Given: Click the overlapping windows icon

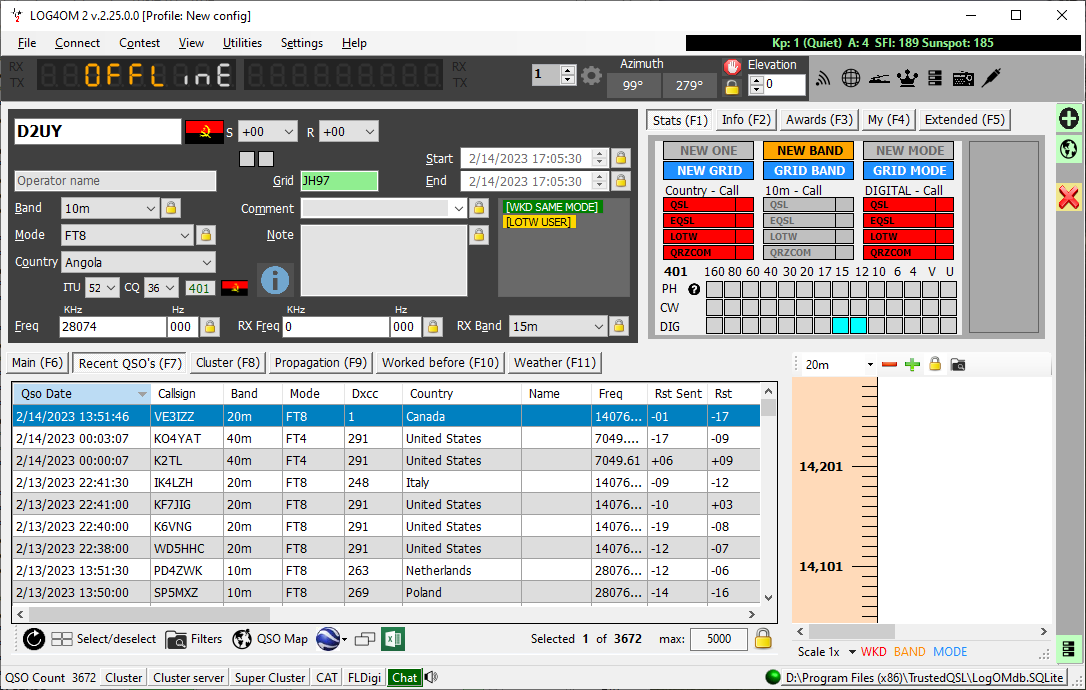Looking at the screenshot, I should tap(364, 639).
